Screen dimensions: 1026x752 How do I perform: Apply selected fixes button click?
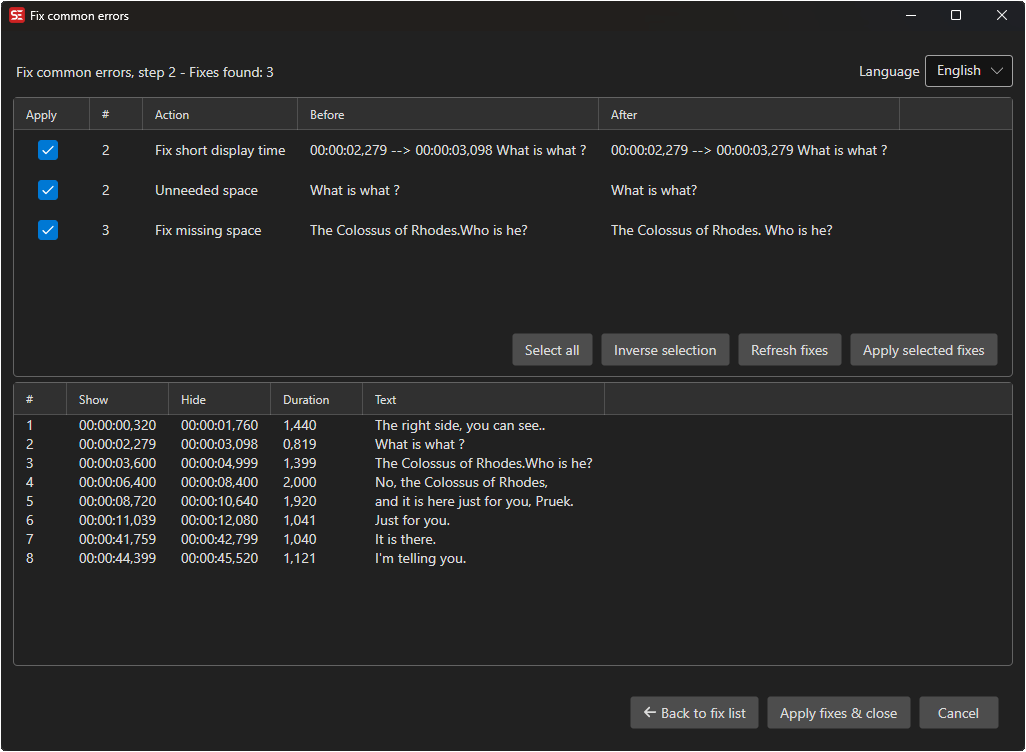[923, 350]
